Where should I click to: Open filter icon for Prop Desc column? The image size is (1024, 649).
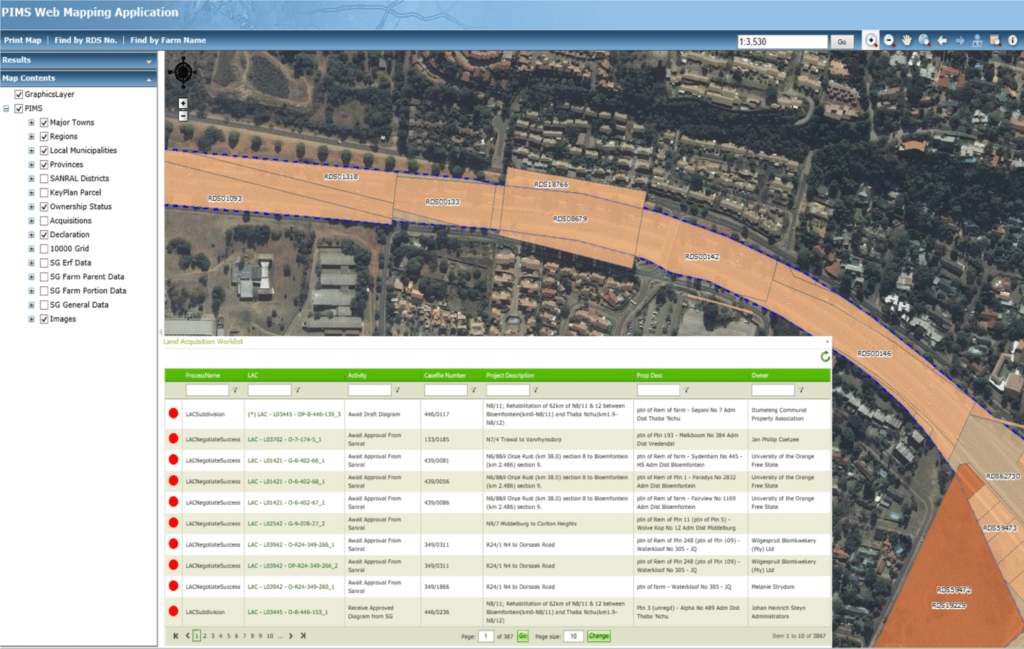click(x=686, y=390)
